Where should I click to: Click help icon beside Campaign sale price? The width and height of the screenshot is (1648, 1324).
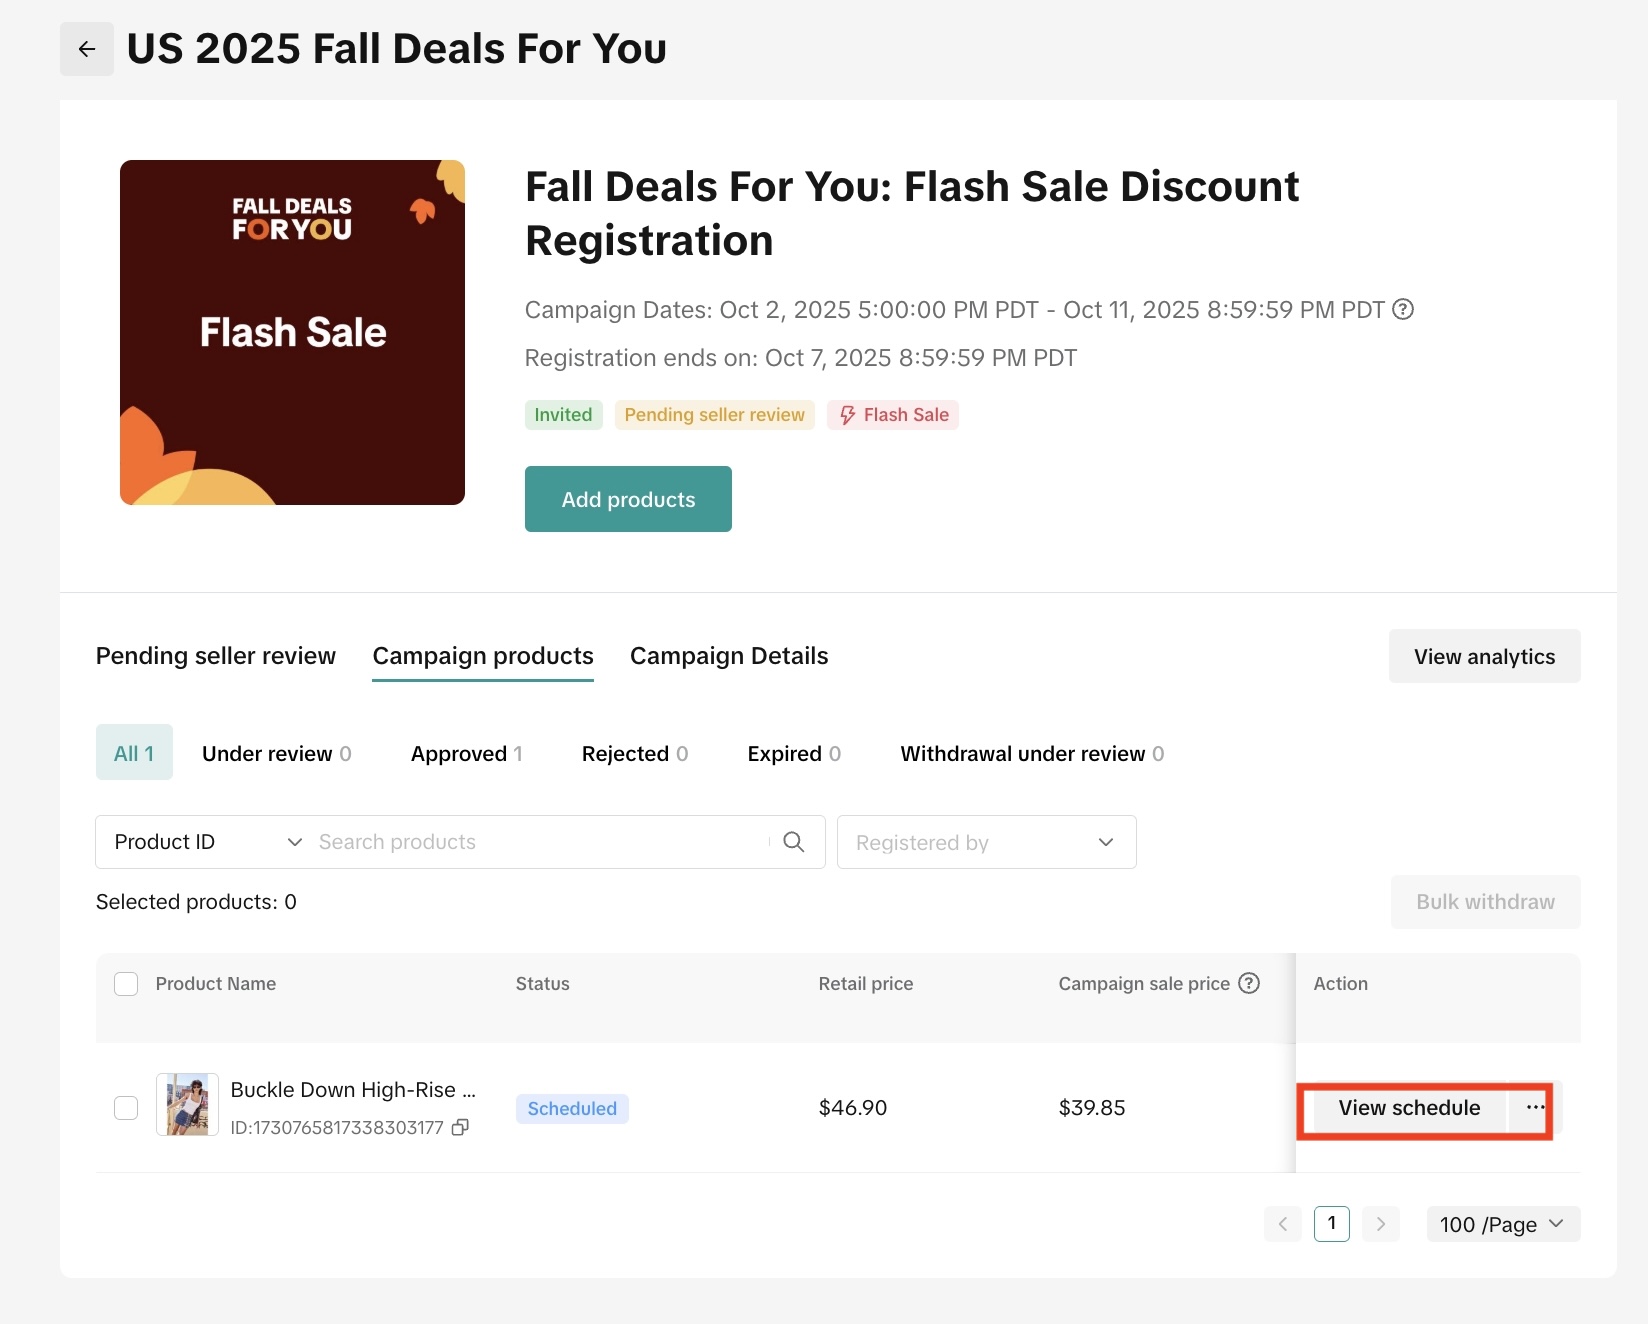point(1249,983)
